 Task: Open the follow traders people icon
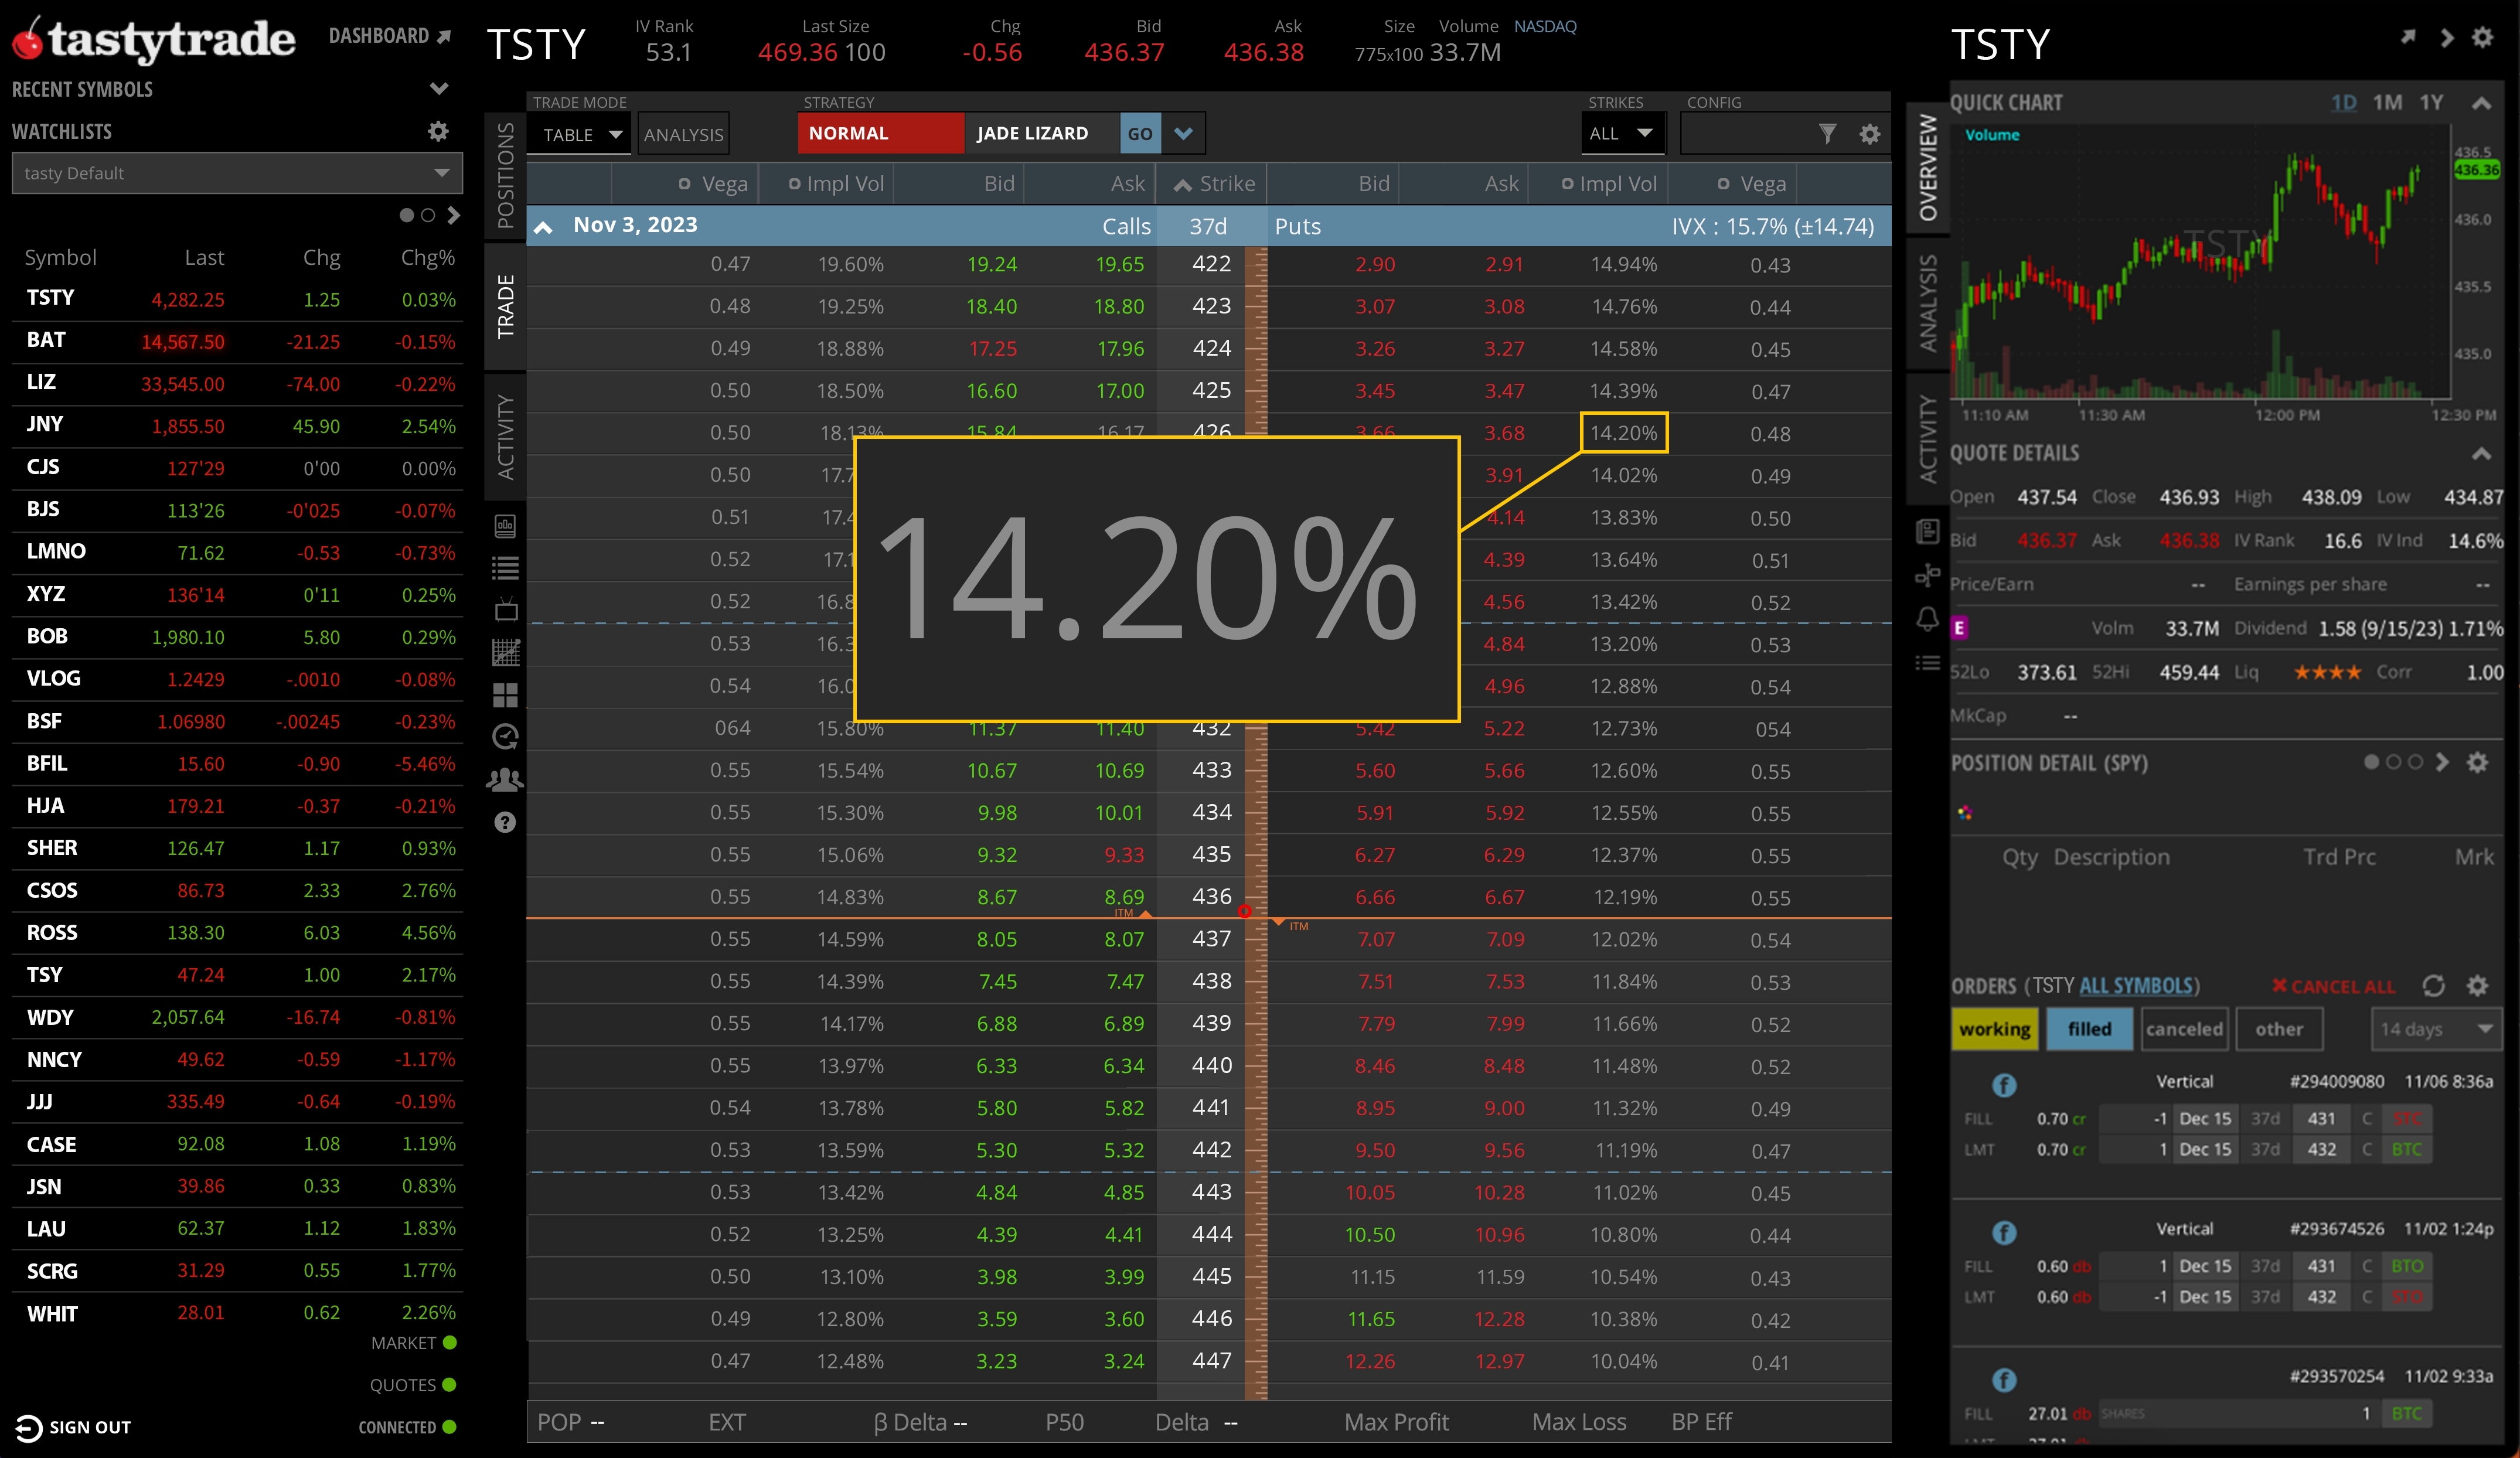tap(506, 779)
